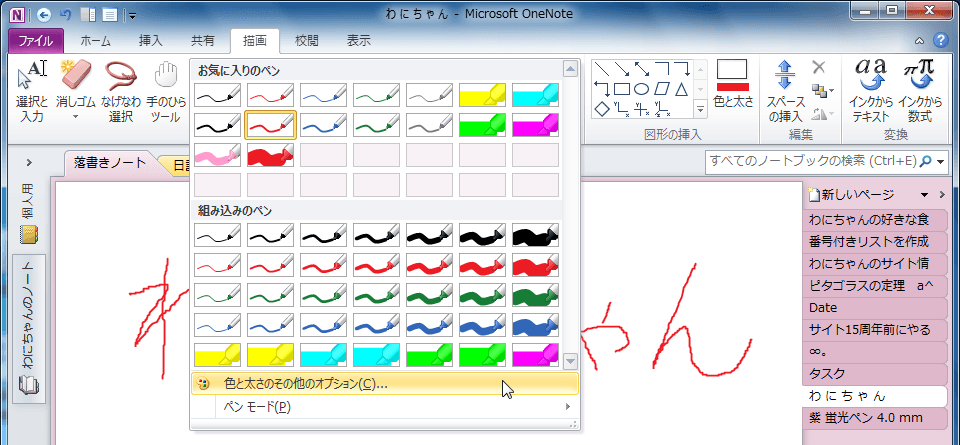Pick the thickest green built-in pen

(x=535, y=295)
